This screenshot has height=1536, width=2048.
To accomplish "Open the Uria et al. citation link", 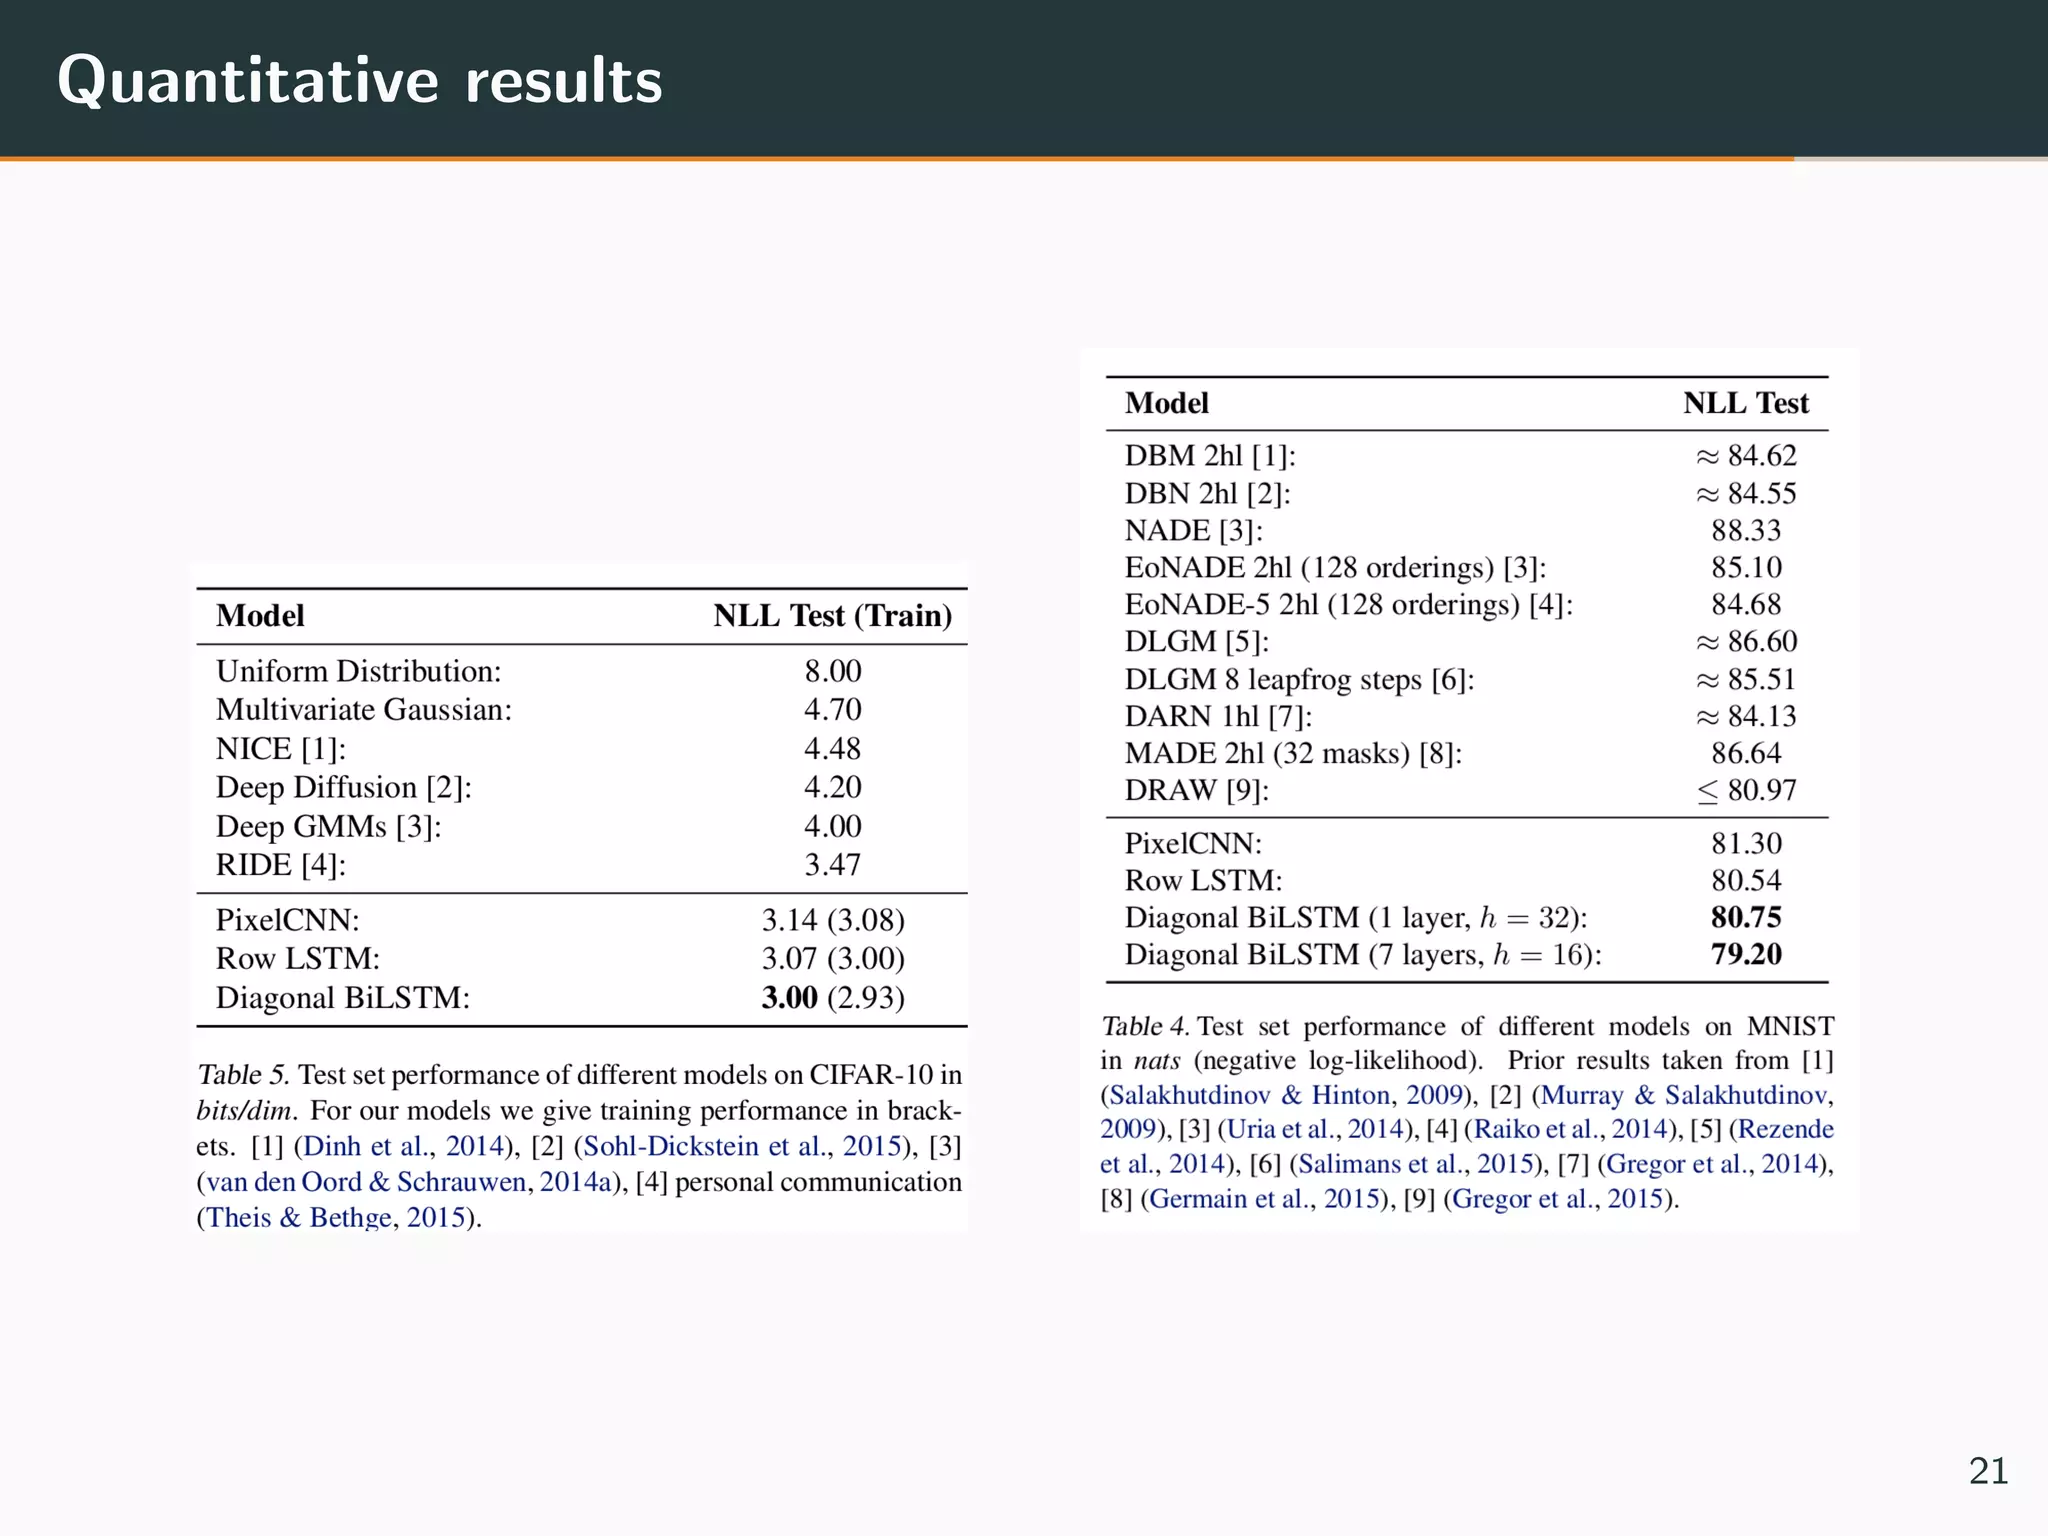I will pyautogui.click(x=1315, y=1130).
